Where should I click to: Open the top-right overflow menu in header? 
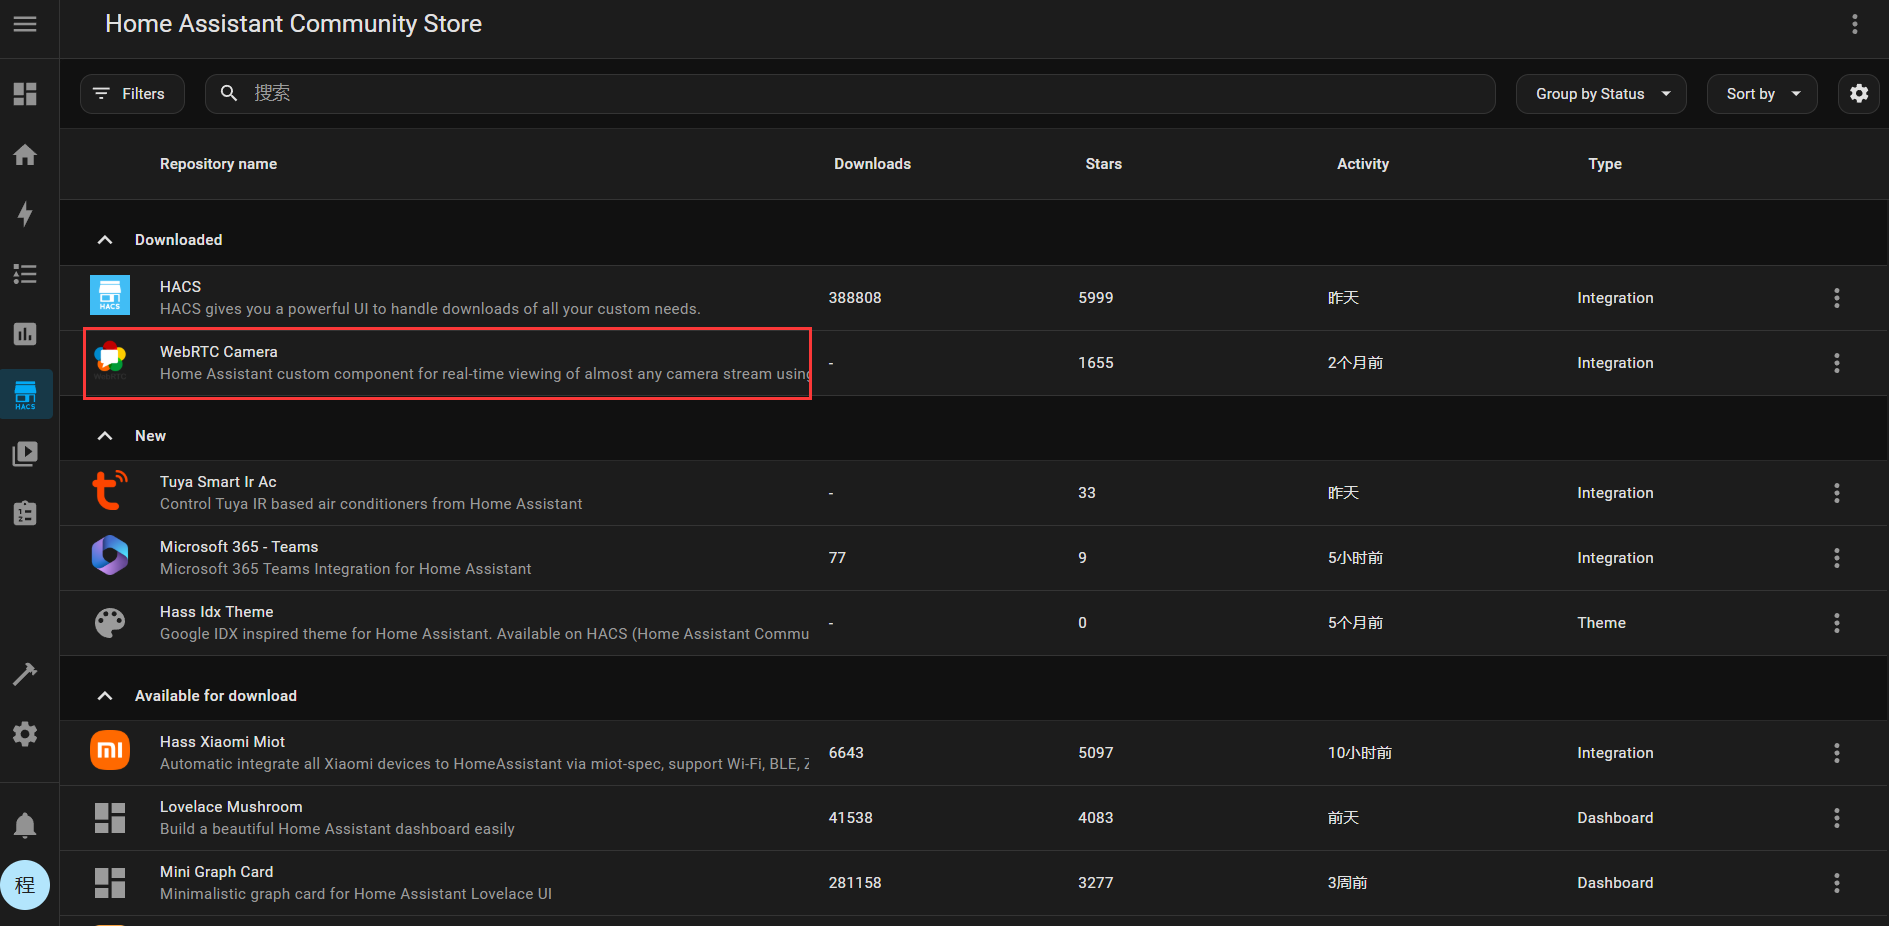(1854, 24)
